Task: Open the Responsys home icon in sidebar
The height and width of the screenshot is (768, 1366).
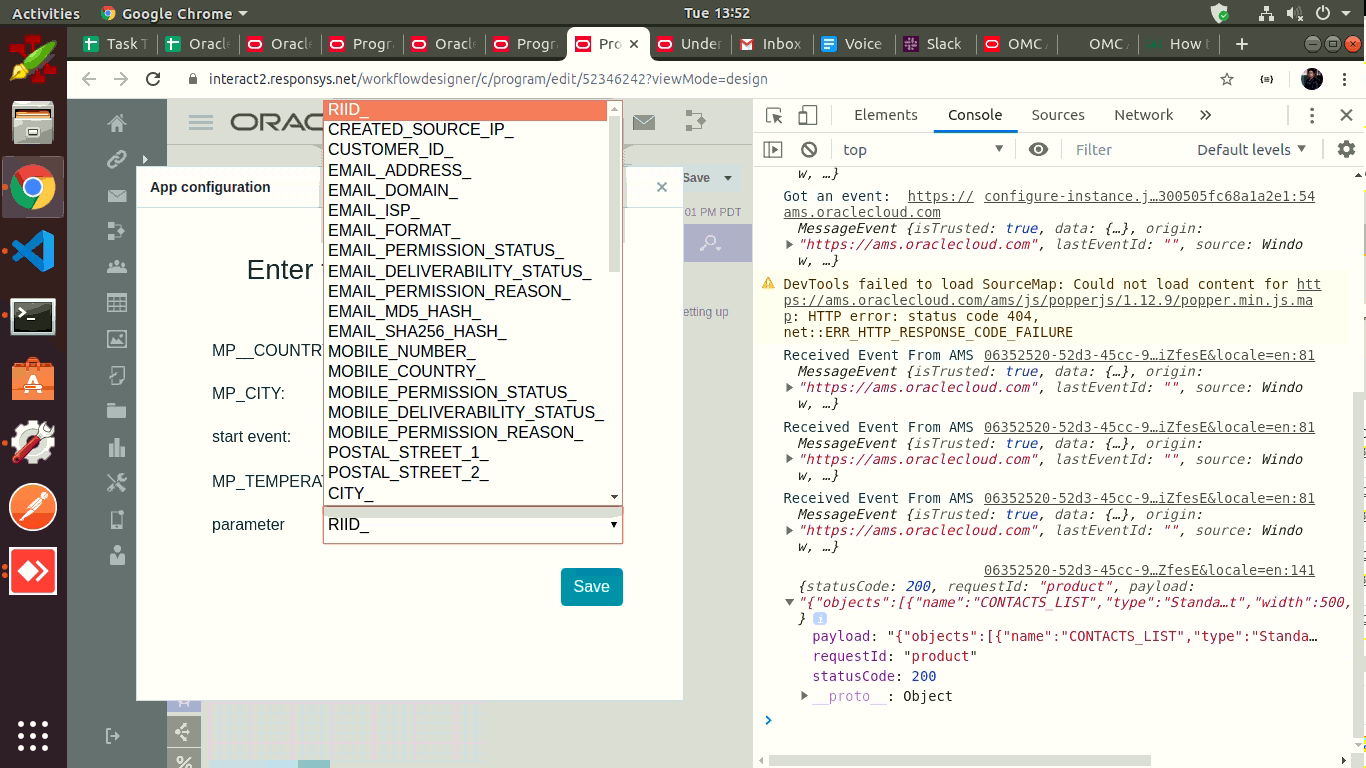Action: coord(117,123)
